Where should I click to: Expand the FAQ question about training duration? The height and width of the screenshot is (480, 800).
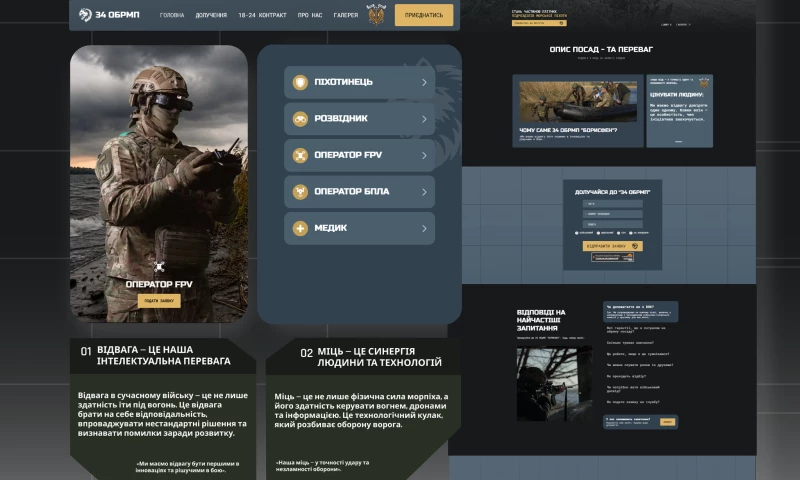tap(630, 343)
